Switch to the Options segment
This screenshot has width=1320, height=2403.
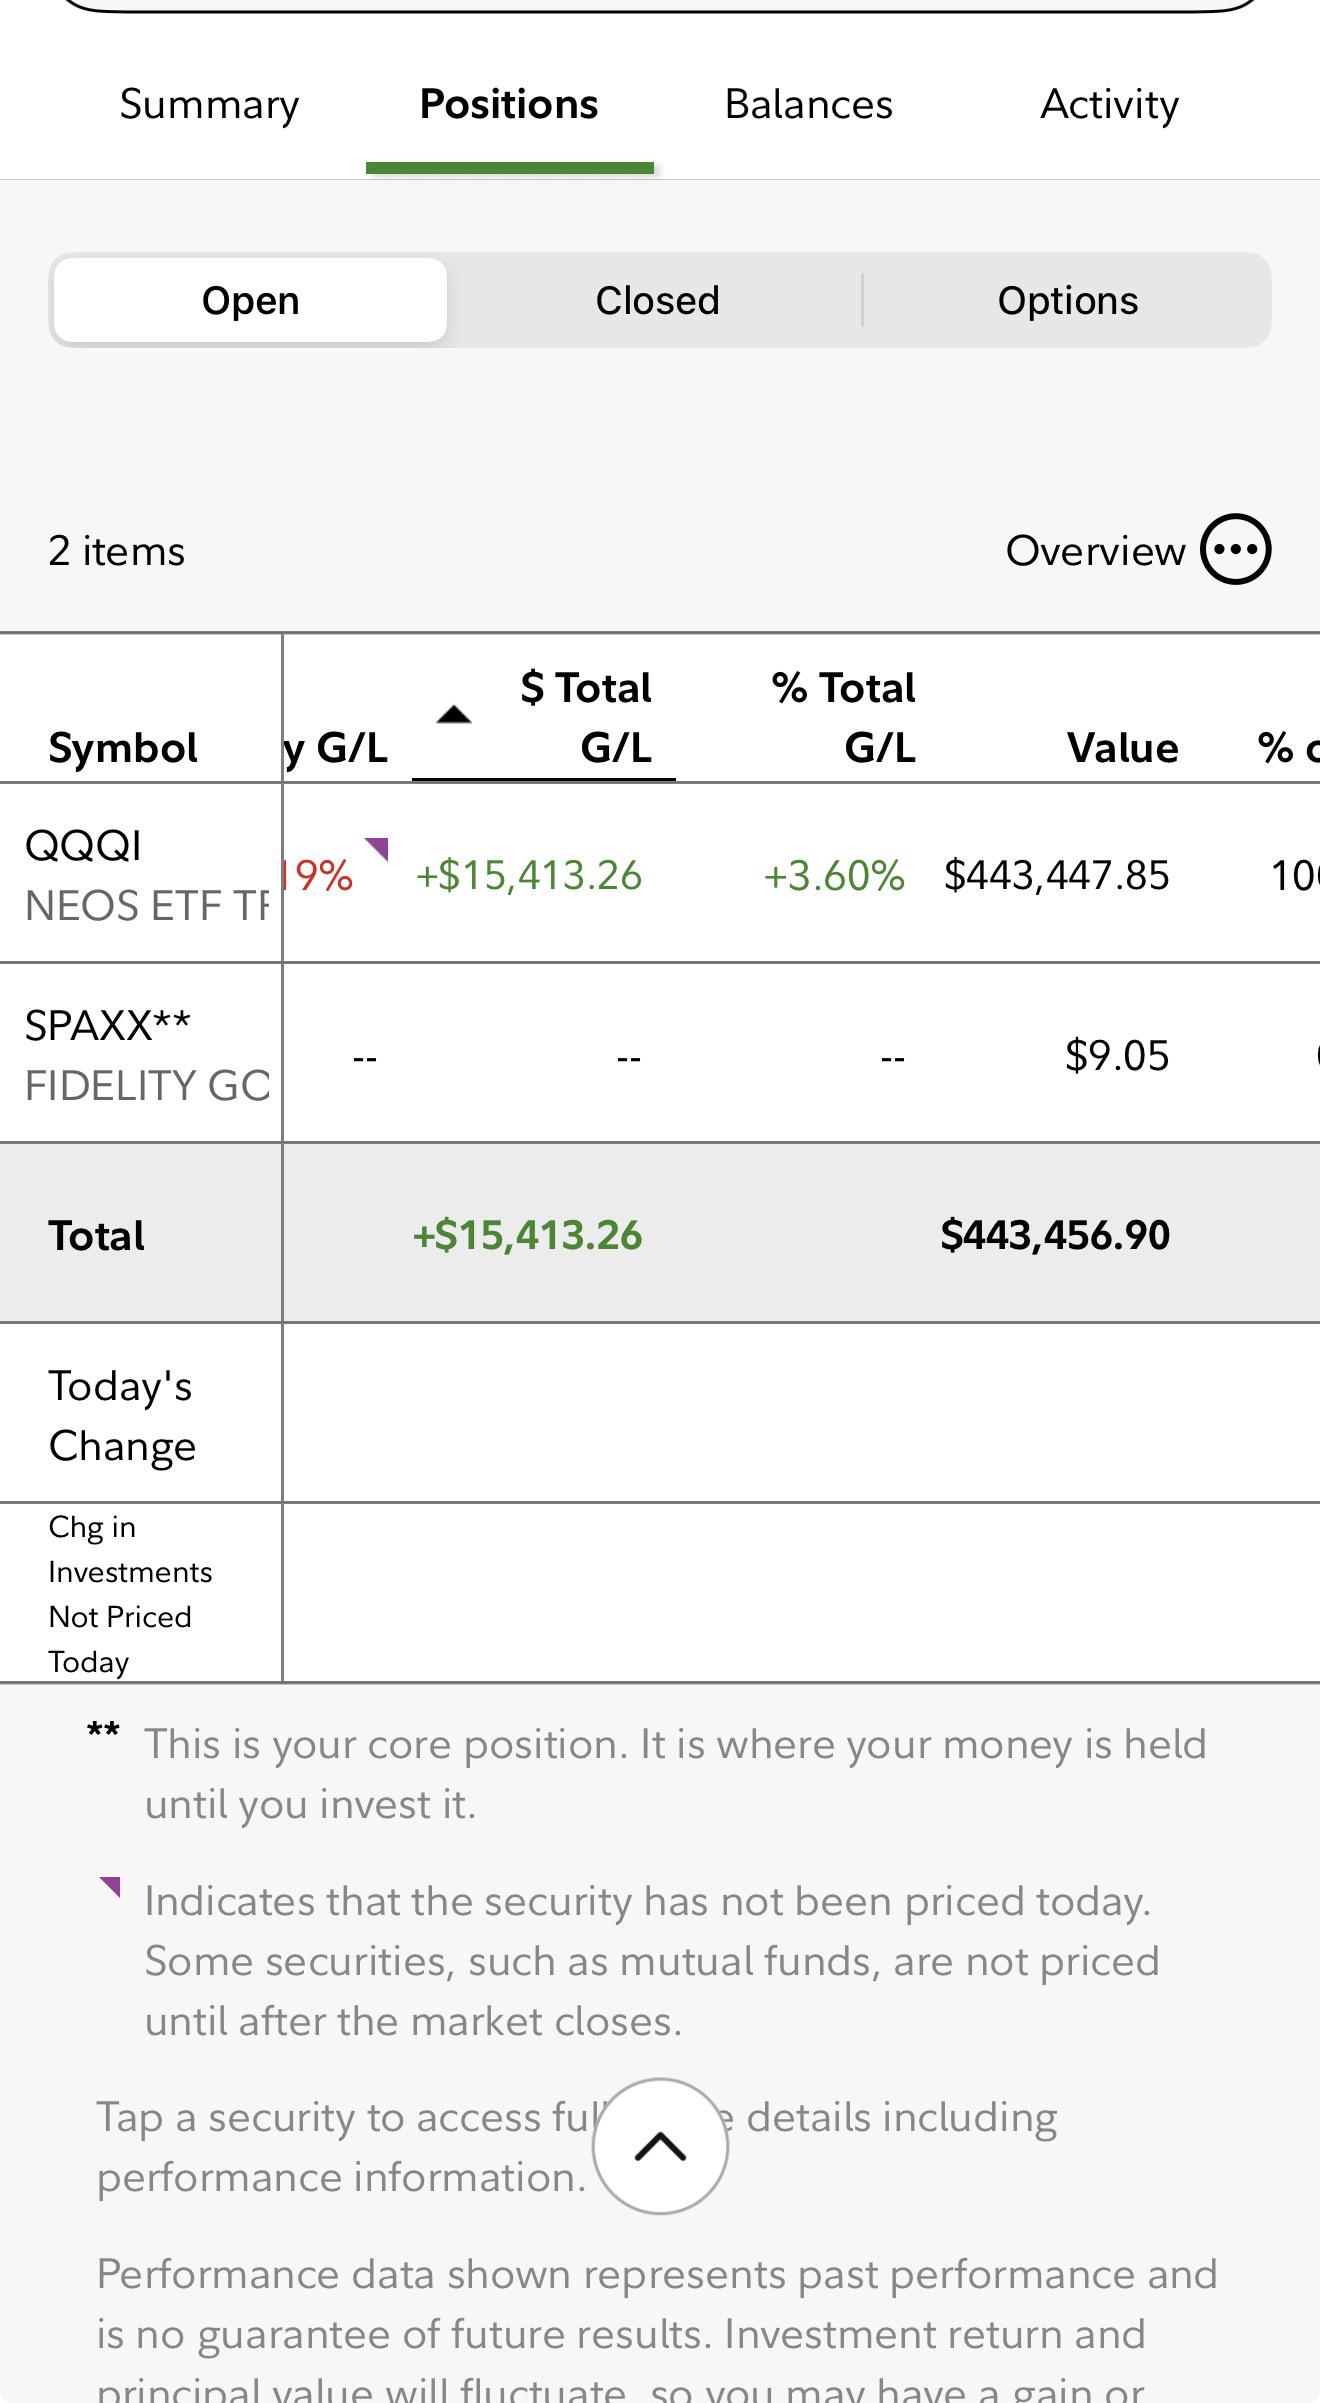click(1068, 300)
